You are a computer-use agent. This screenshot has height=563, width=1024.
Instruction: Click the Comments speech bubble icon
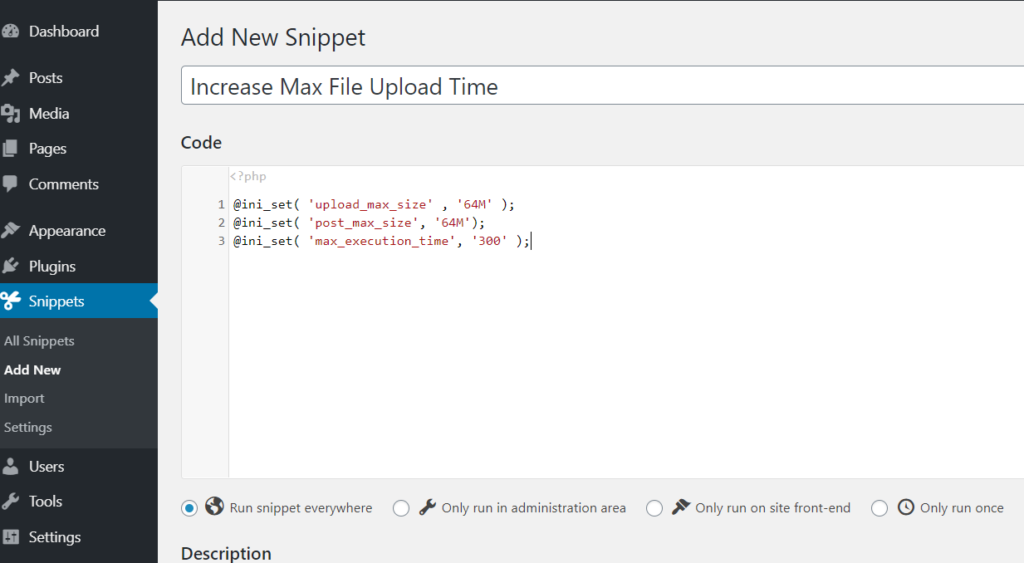coord(10,184)
